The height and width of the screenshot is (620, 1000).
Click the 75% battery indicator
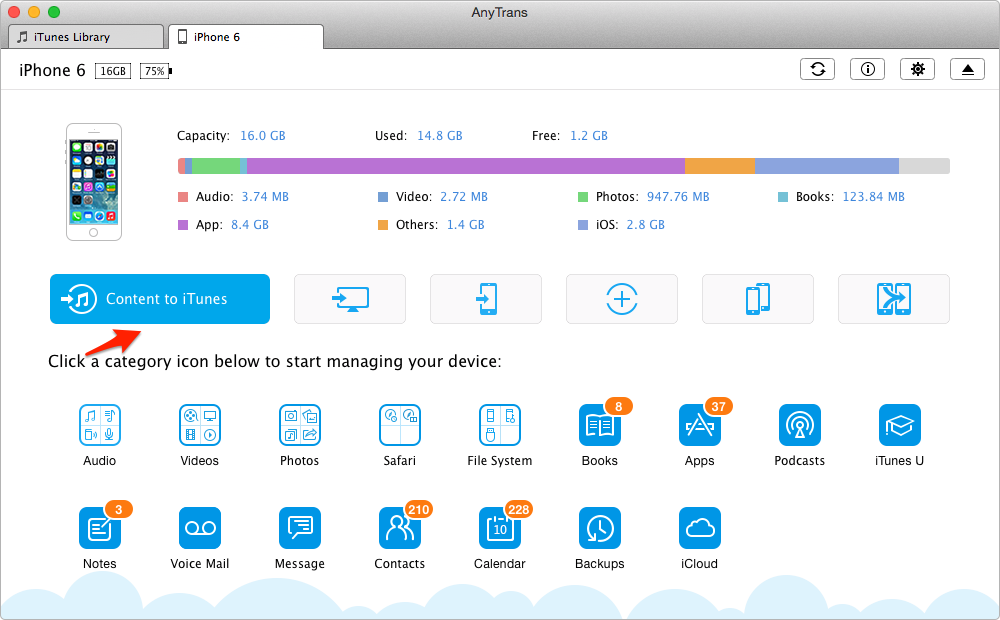155,71
